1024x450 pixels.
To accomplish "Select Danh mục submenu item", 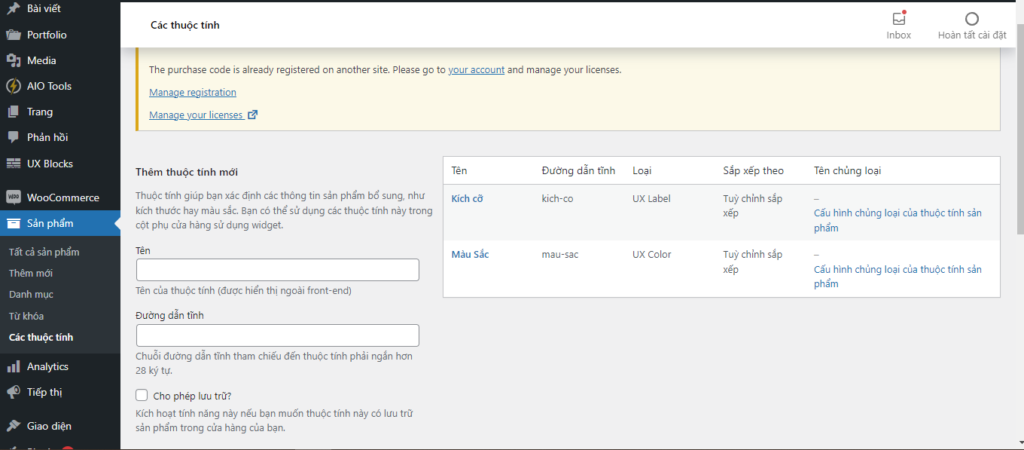I will click(x=31, y=294).
